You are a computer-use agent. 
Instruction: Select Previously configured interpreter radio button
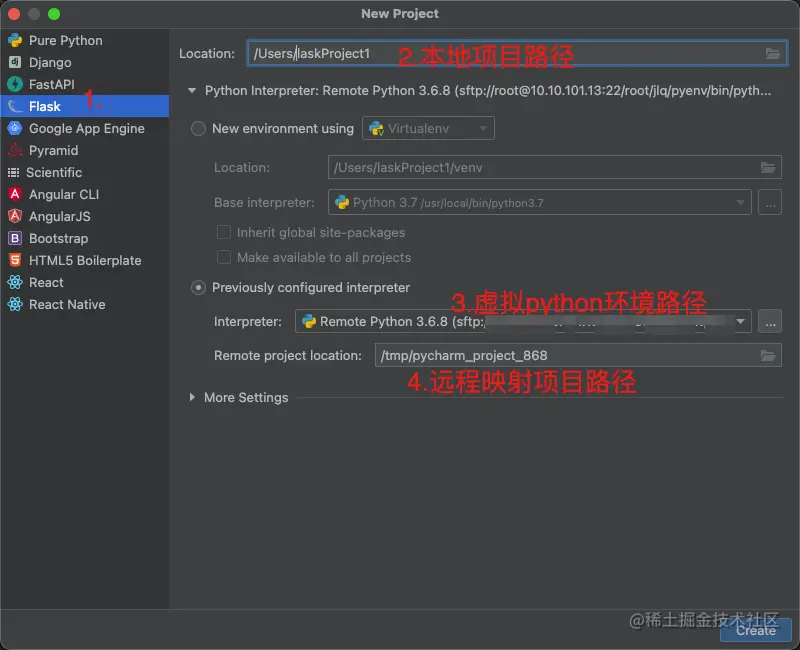(198, 288)
